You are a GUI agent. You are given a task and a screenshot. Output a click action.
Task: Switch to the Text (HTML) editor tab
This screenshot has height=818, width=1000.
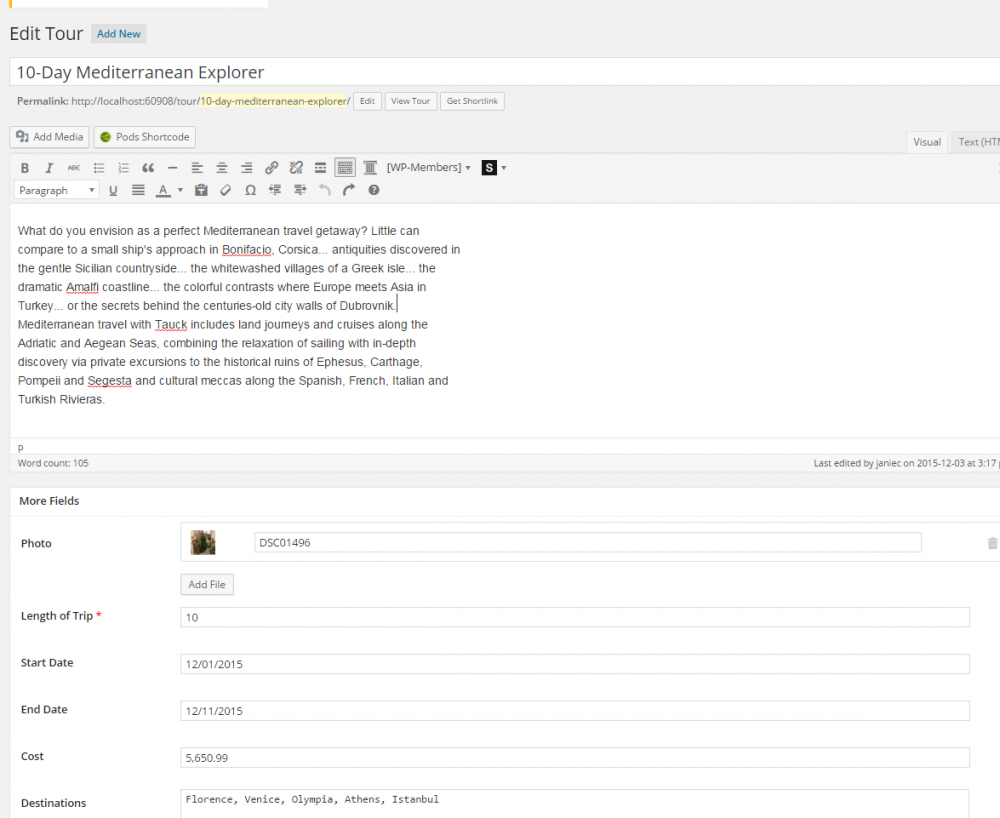click(977, 142)
